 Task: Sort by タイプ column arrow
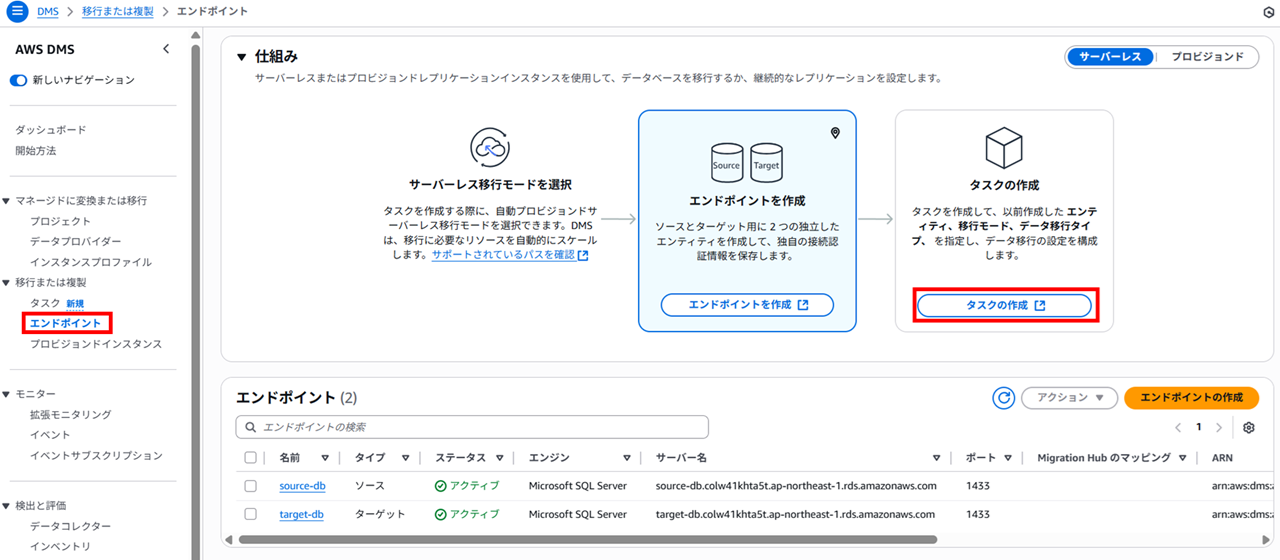pyautogui.click(x=405, y=458)
